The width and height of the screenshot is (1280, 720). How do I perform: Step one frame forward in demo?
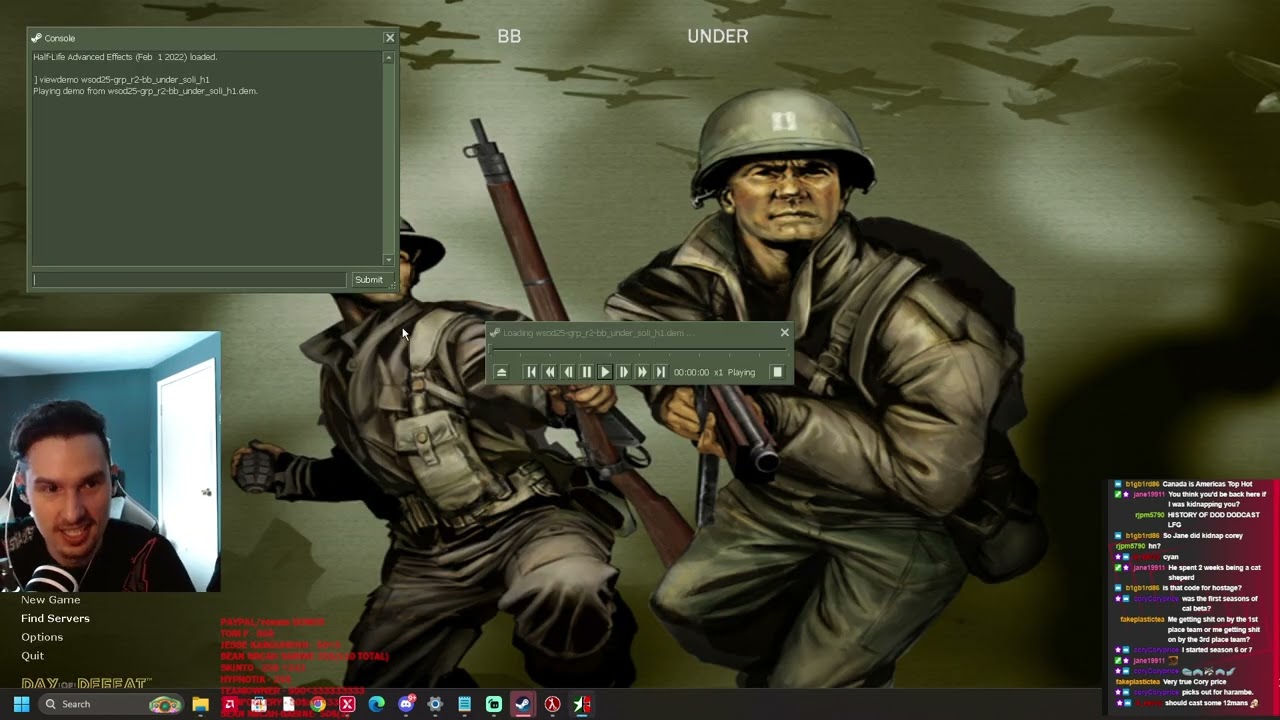623,372
